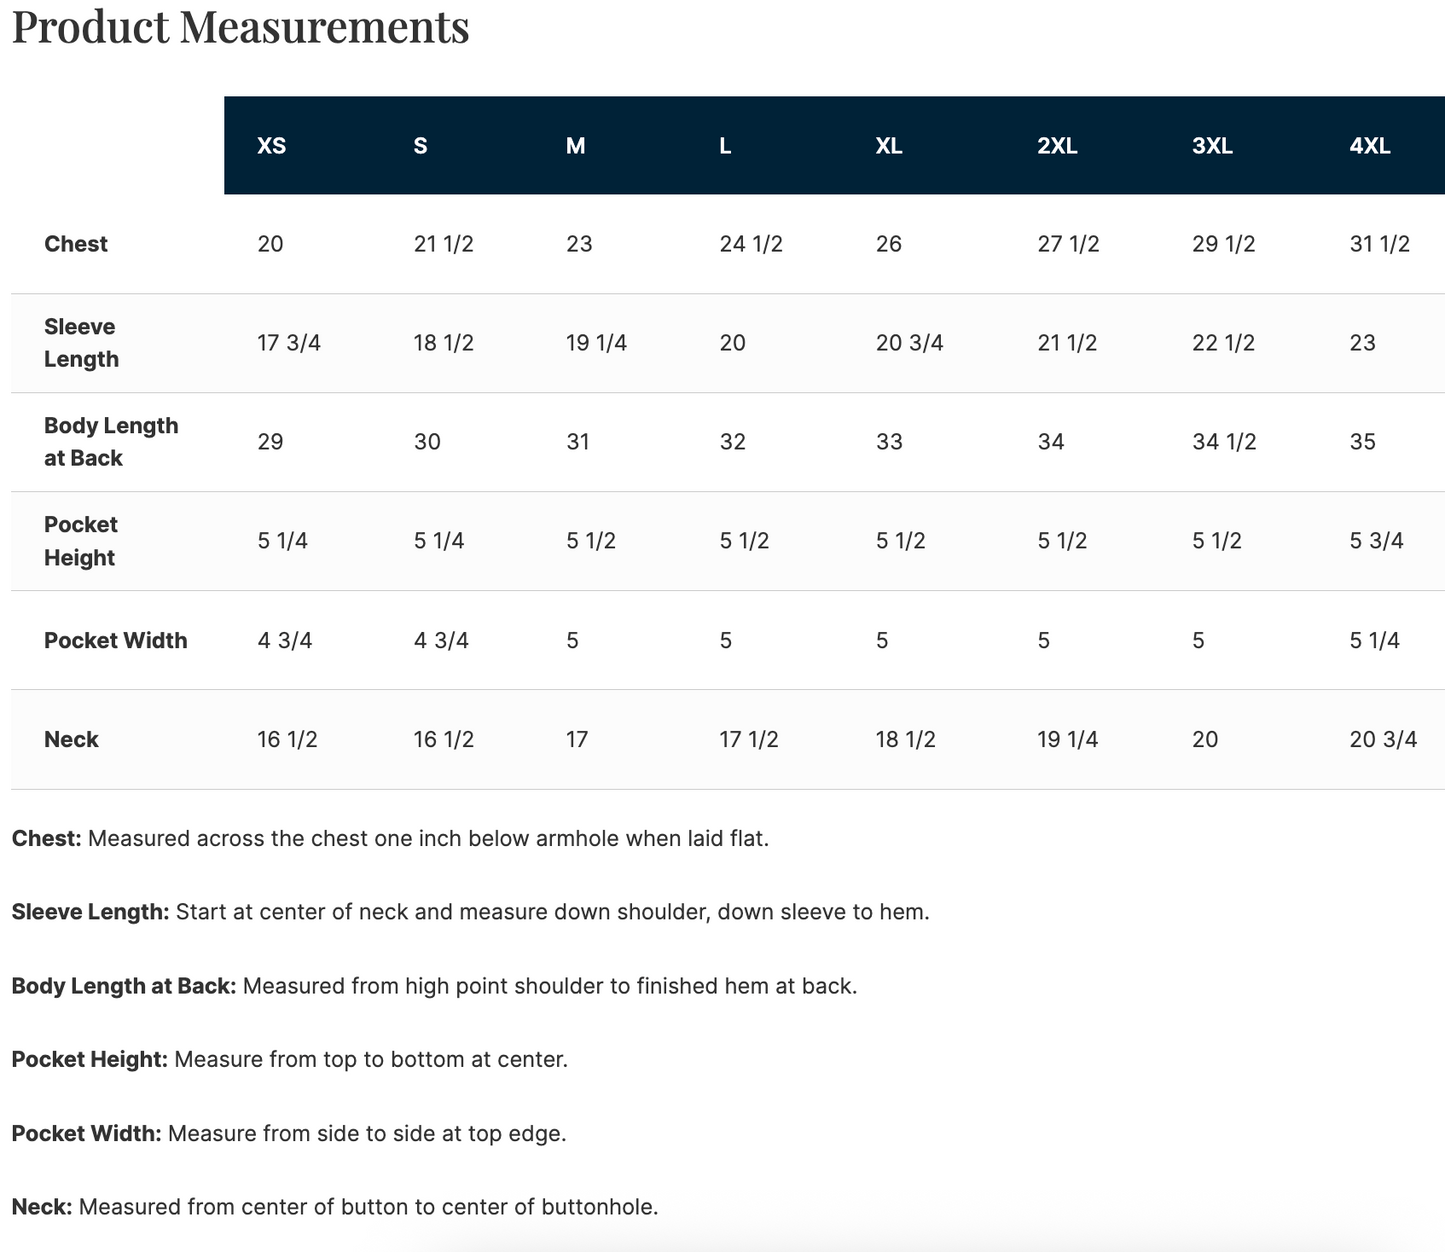The width and height of the screenshot is (1445, 1252).
Task: Click the Neck row label in table
Action: click(71, 740)
